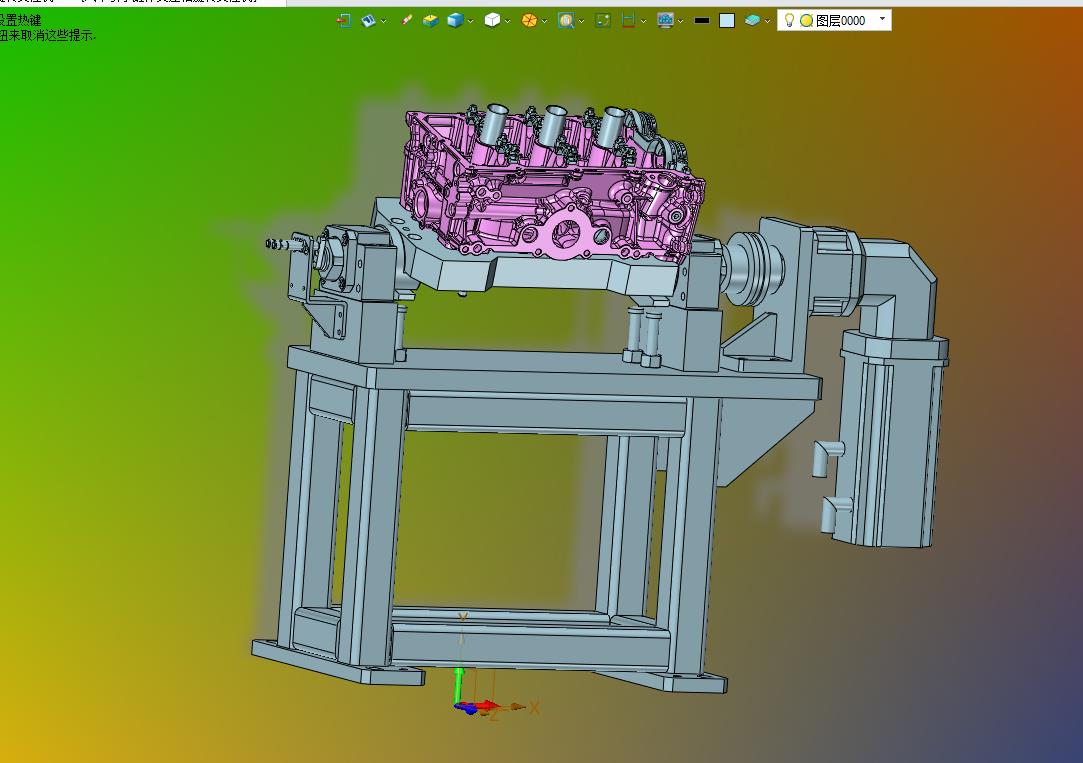Expand the dropdown next to orange sphere
1083x763 pixels.
point(544,21)
